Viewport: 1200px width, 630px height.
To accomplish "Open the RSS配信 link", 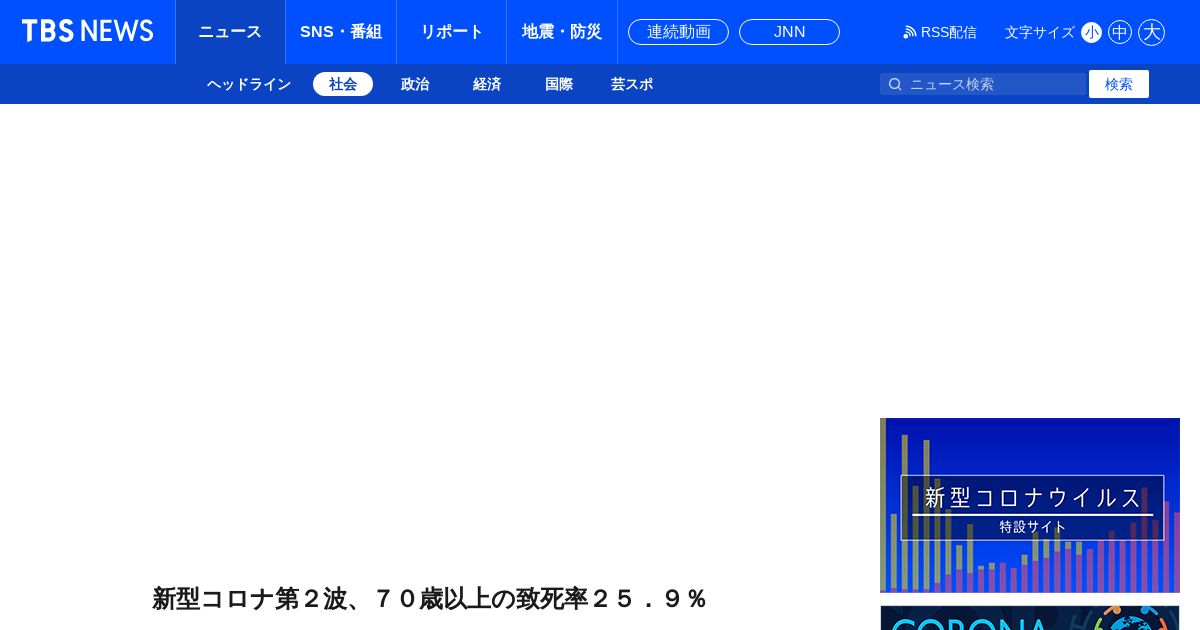I will (940, 32).
